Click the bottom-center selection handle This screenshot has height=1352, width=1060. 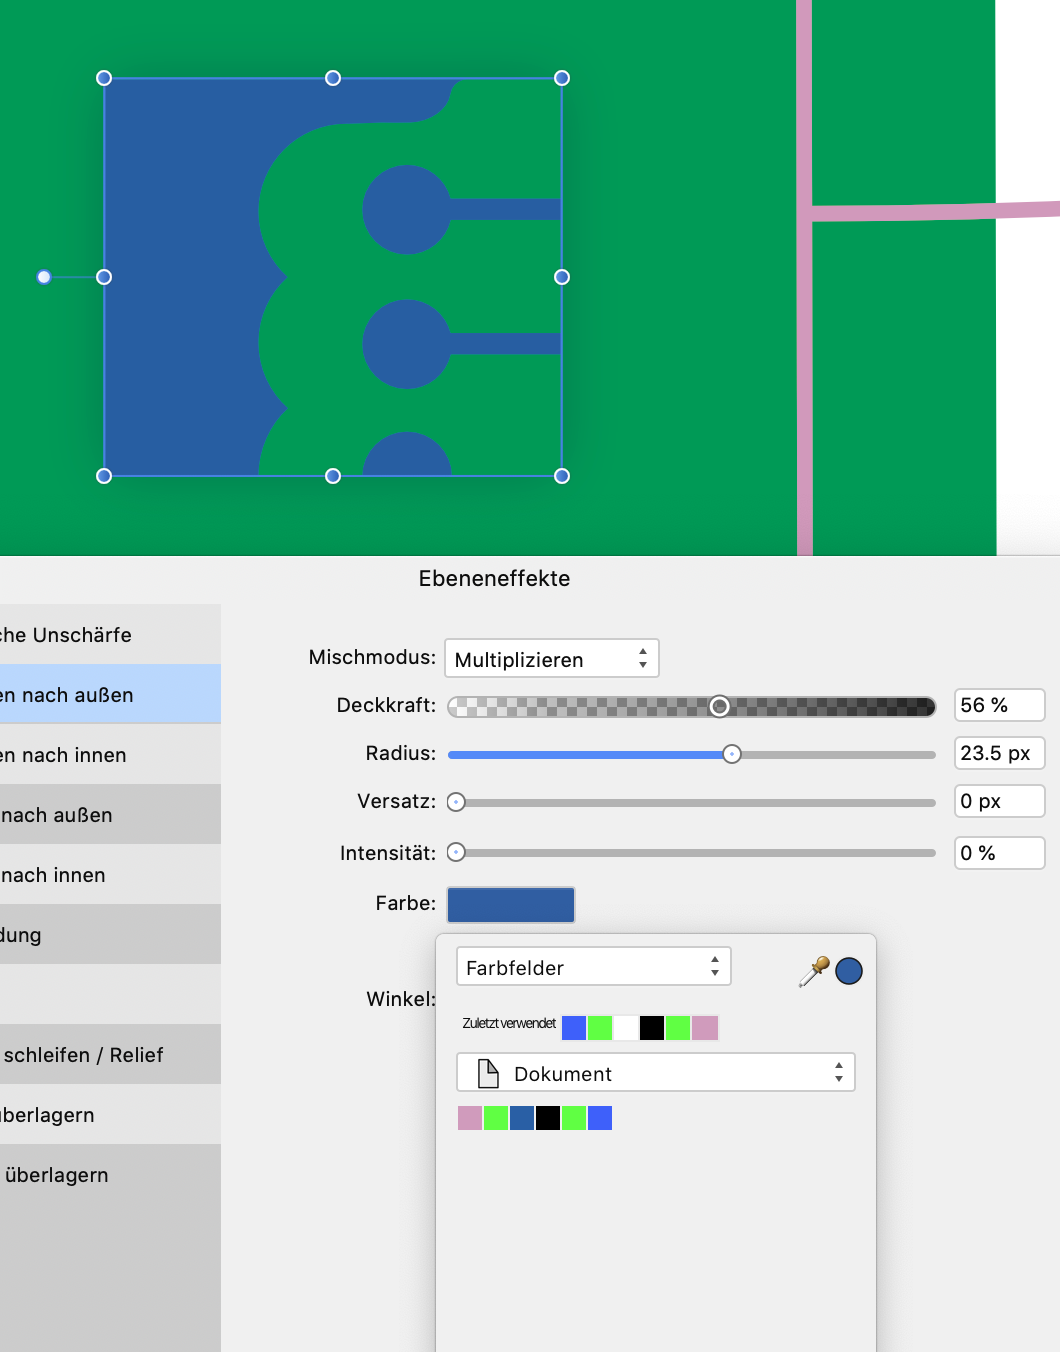click(333, 476)
